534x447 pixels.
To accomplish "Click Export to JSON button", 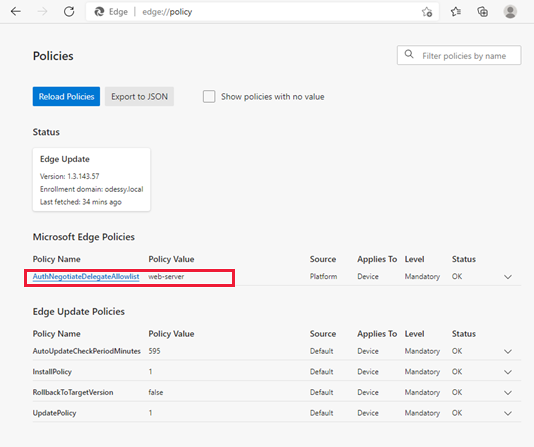I will [139, 96].
